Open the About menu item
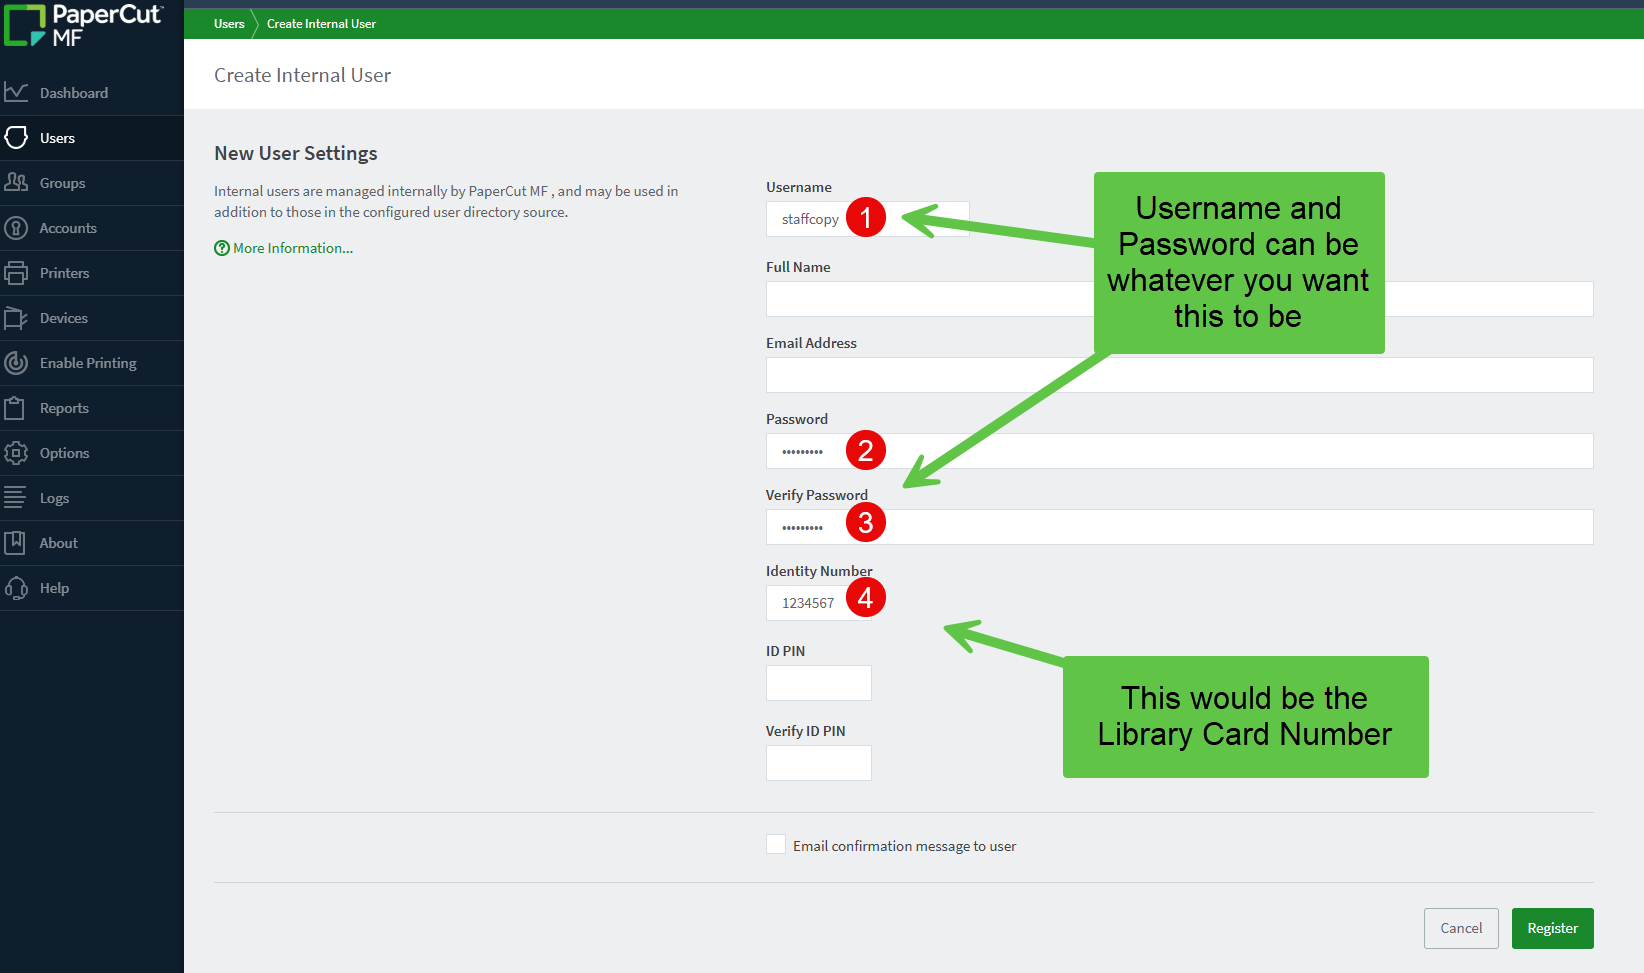This screenshot has height=973, width=1644. click(58, 543)
